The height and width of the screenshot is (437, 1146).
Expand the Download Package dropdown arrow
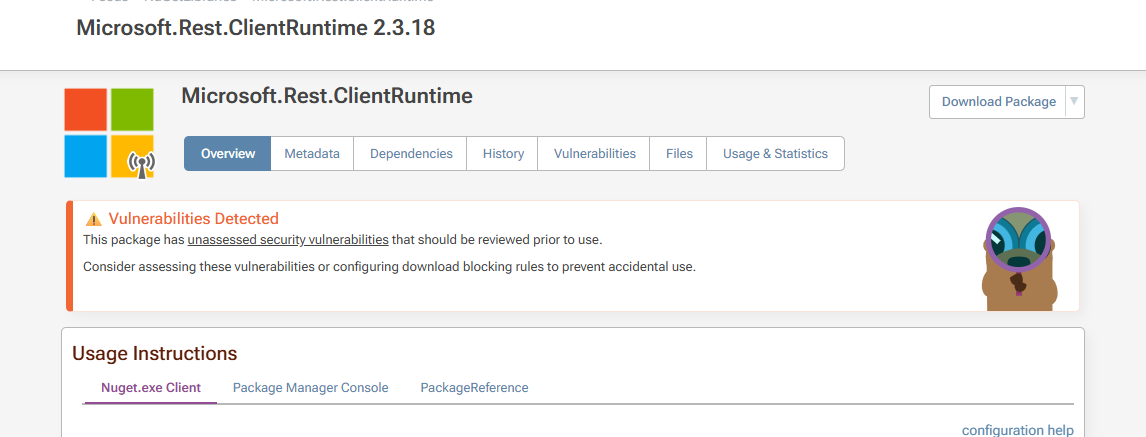[1074, 101]
